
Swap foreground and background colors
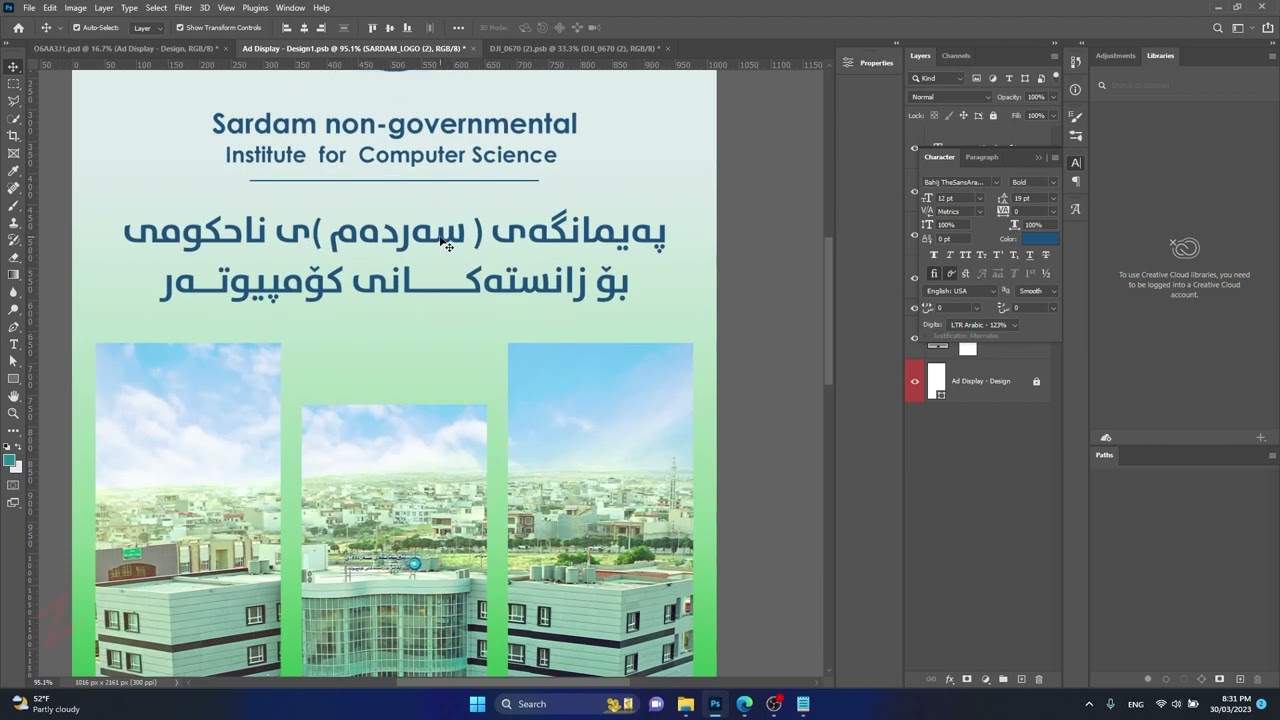[x=20, y=448]
